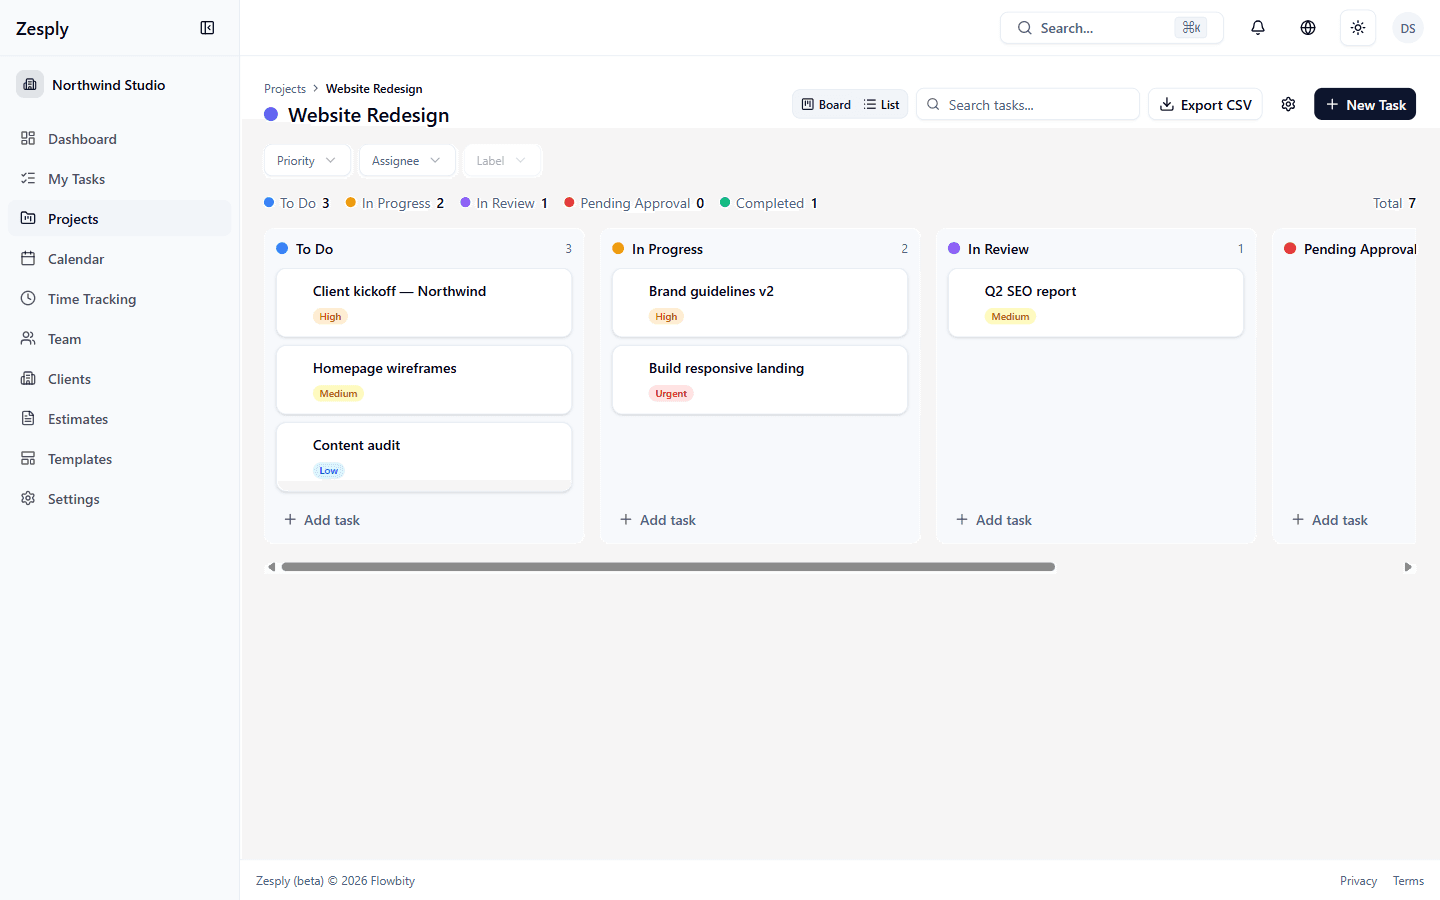Click the purple project color dot
The width and height of the screenshot is (1440, 900).
[271, 114]
